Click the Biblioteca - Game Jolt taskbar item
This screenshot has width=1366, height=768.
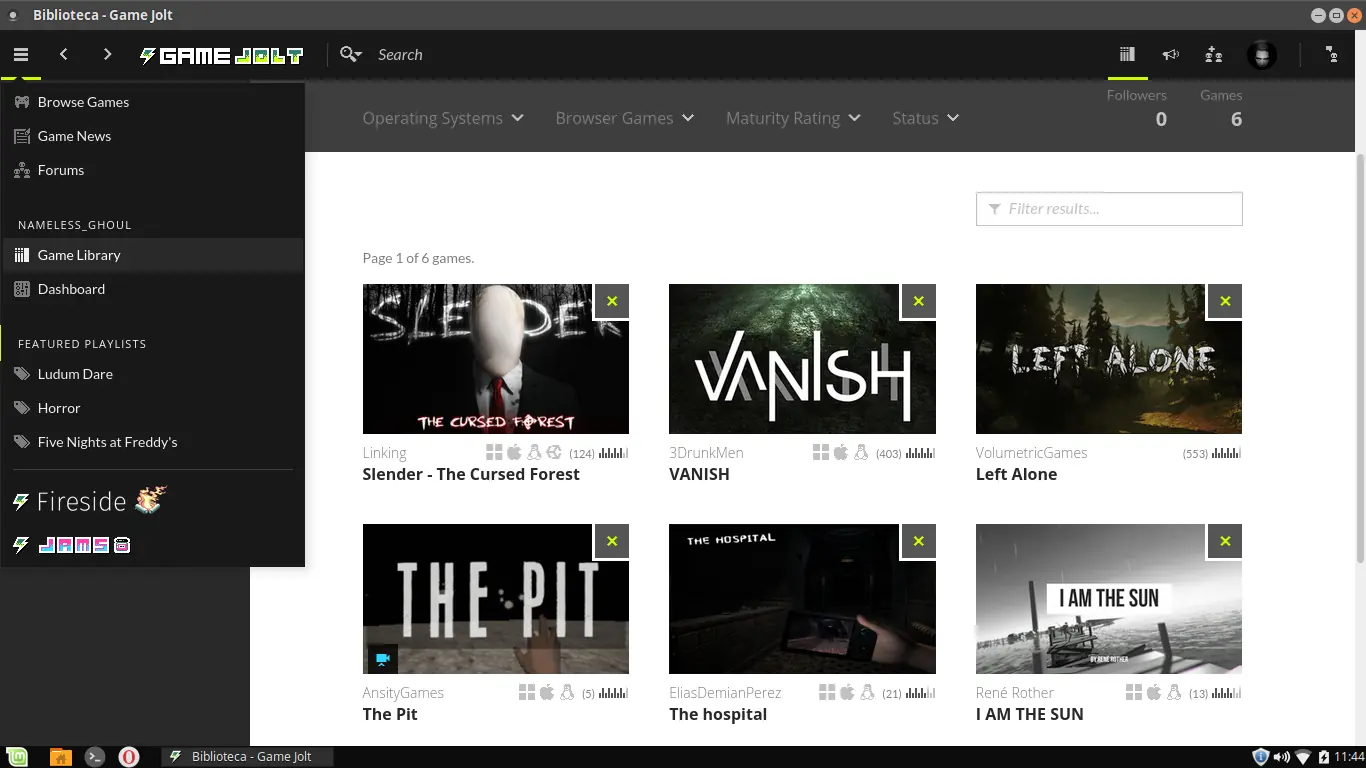(x=246, y=757)
